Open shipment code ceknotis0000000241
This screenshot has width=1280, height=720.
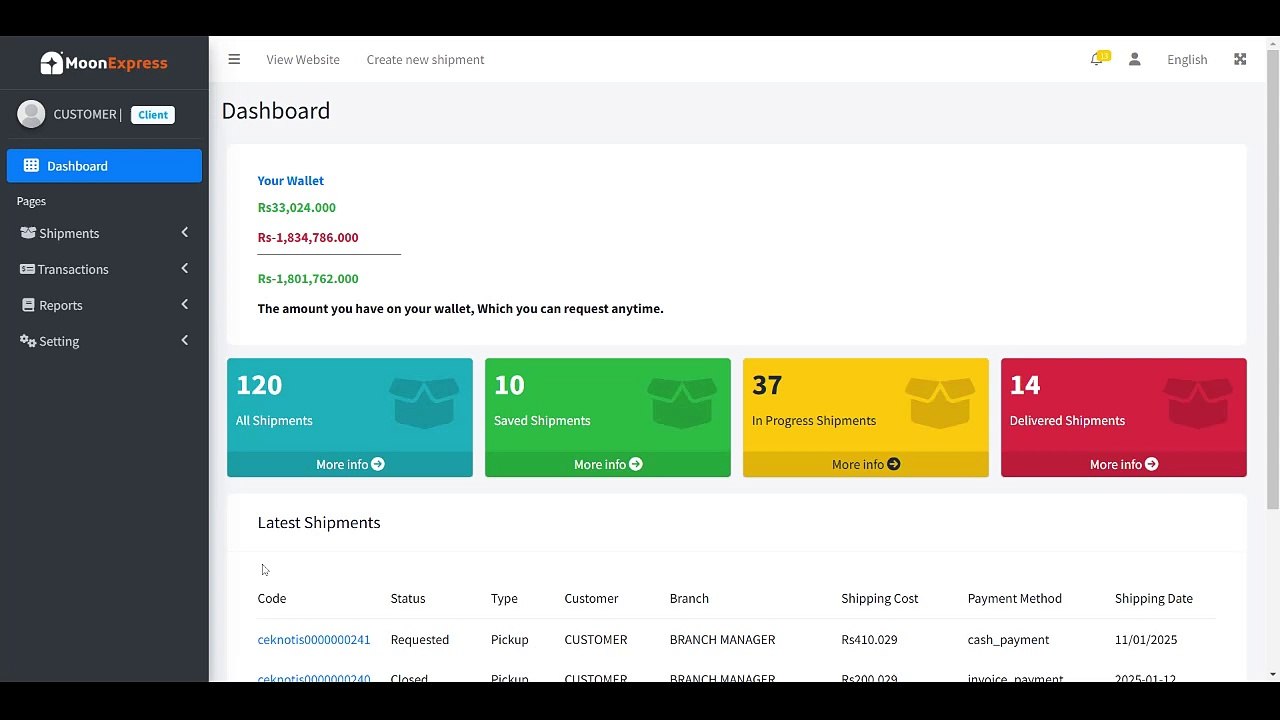pos(314,639)
